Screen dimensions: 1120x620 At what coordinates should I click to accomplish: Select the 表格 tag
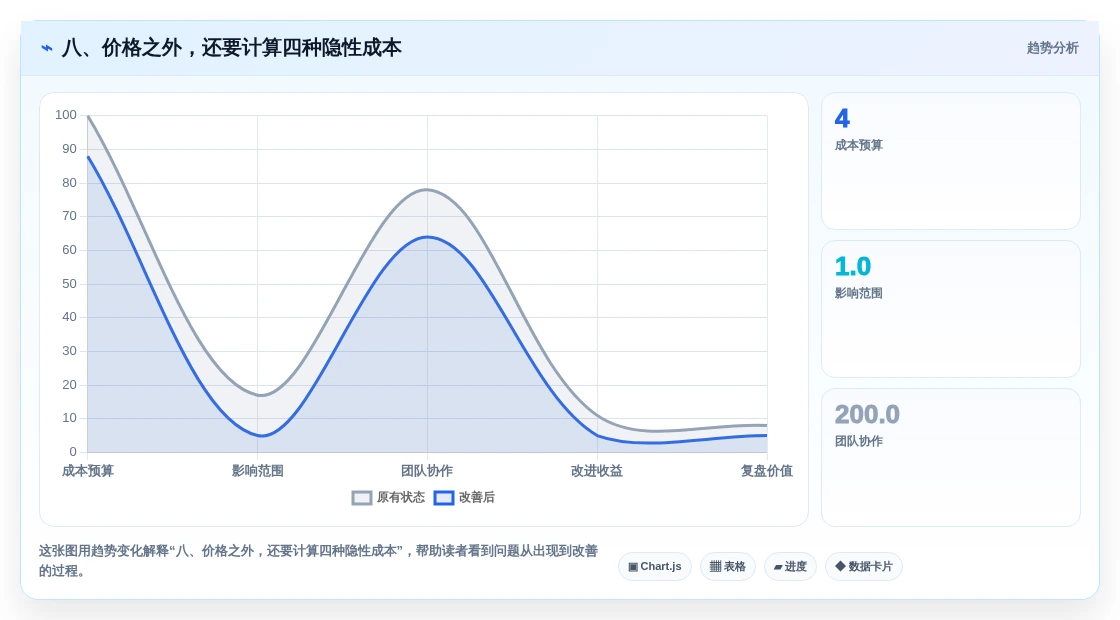pos(727,566)
